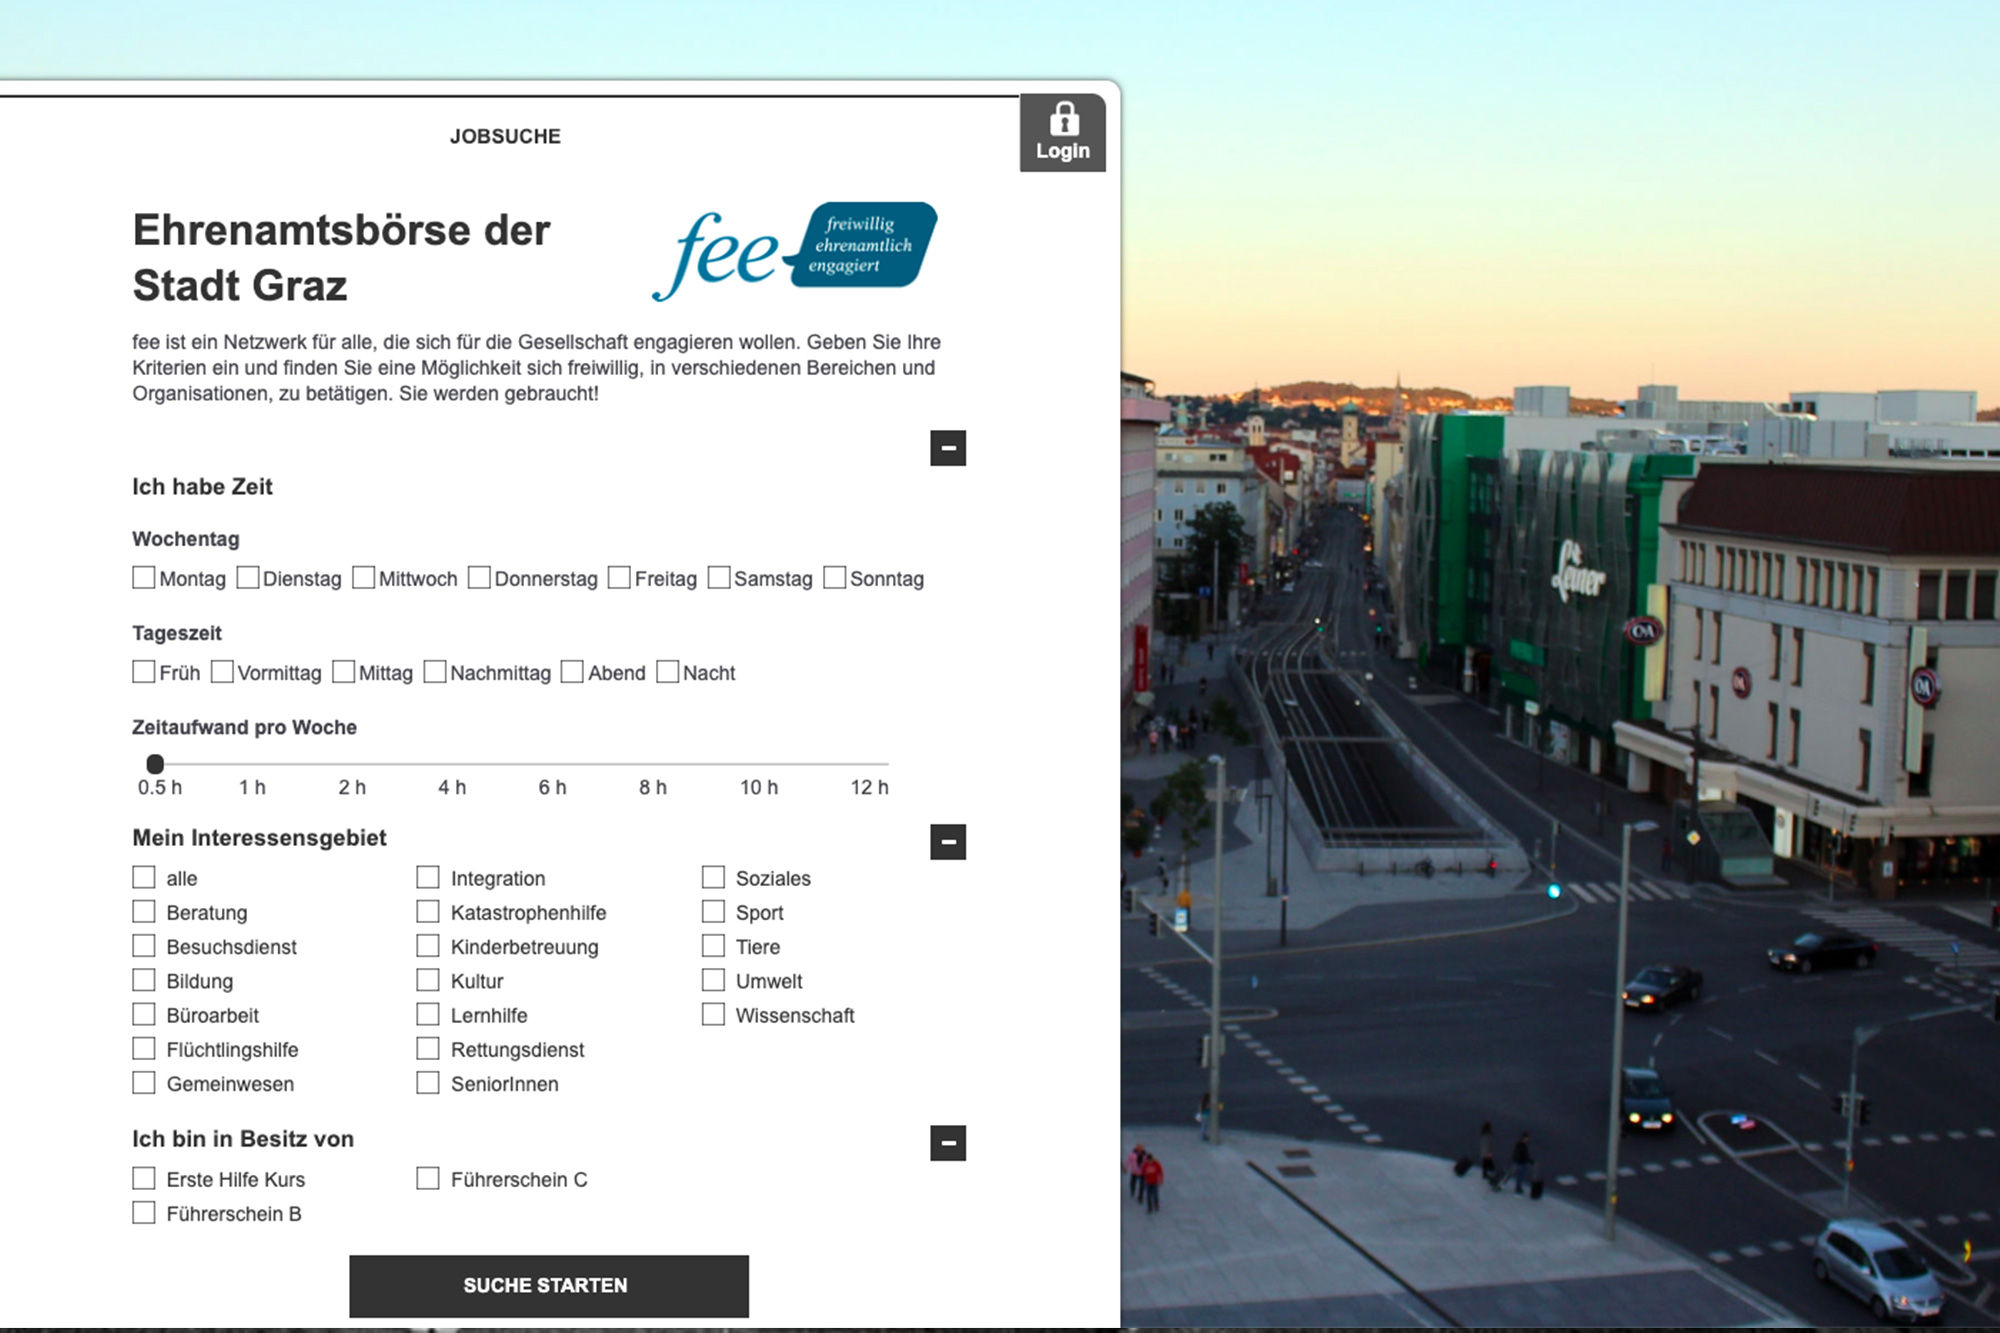The width and height of the screenshot is (2000, 1333).
Task: Tick the Wissenschaft checkbox
Action: click(x=713, y=1015)
